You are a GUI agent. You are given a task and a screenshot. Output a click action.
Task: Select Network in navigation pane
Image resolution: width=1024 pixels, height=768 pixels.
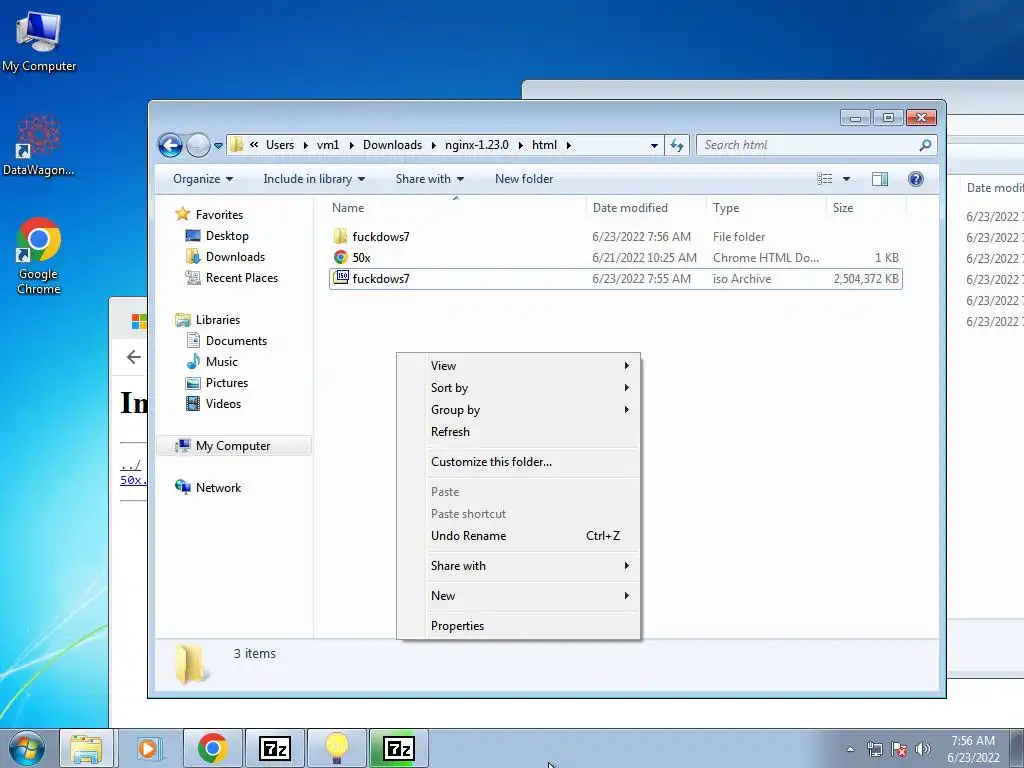[208, 487]
